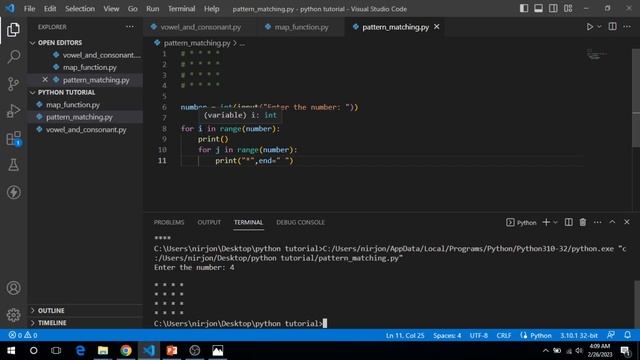Kill the terminal with trash icon
This screenshot has height=360, width=640.
(583, 222)
